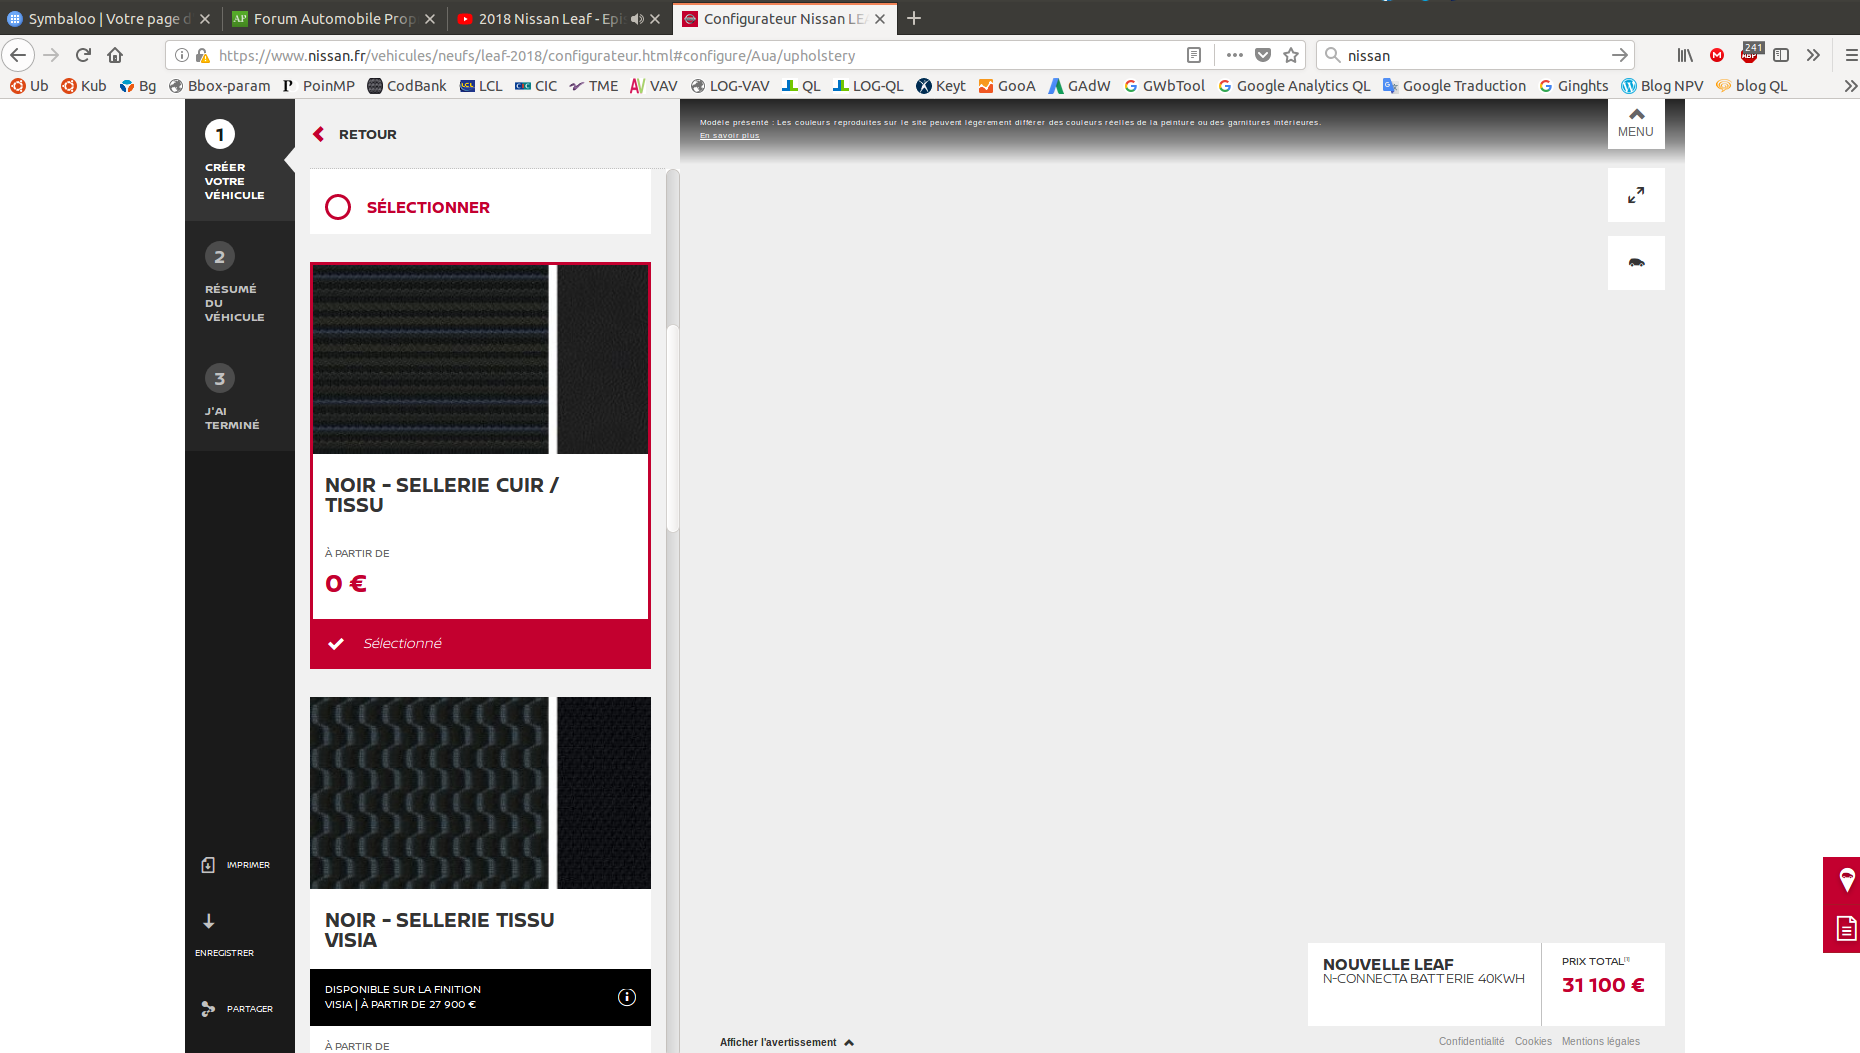The height and width of the screenshot is (1053, 1860).
Task: Open the Bbox-param bookmark
Action: [x=219, y=86]
